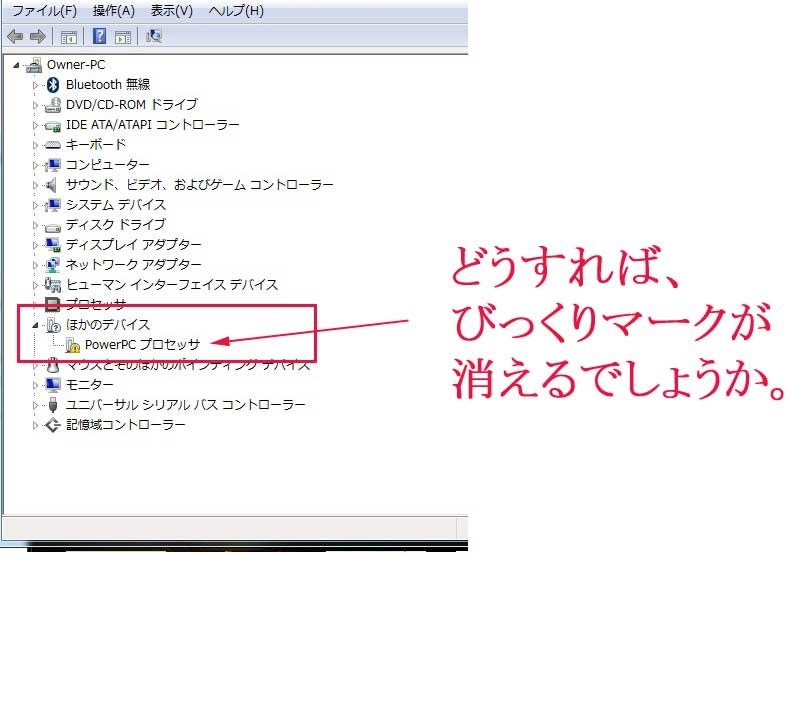Click the コンピューター category icon

(x=52, y=165)
